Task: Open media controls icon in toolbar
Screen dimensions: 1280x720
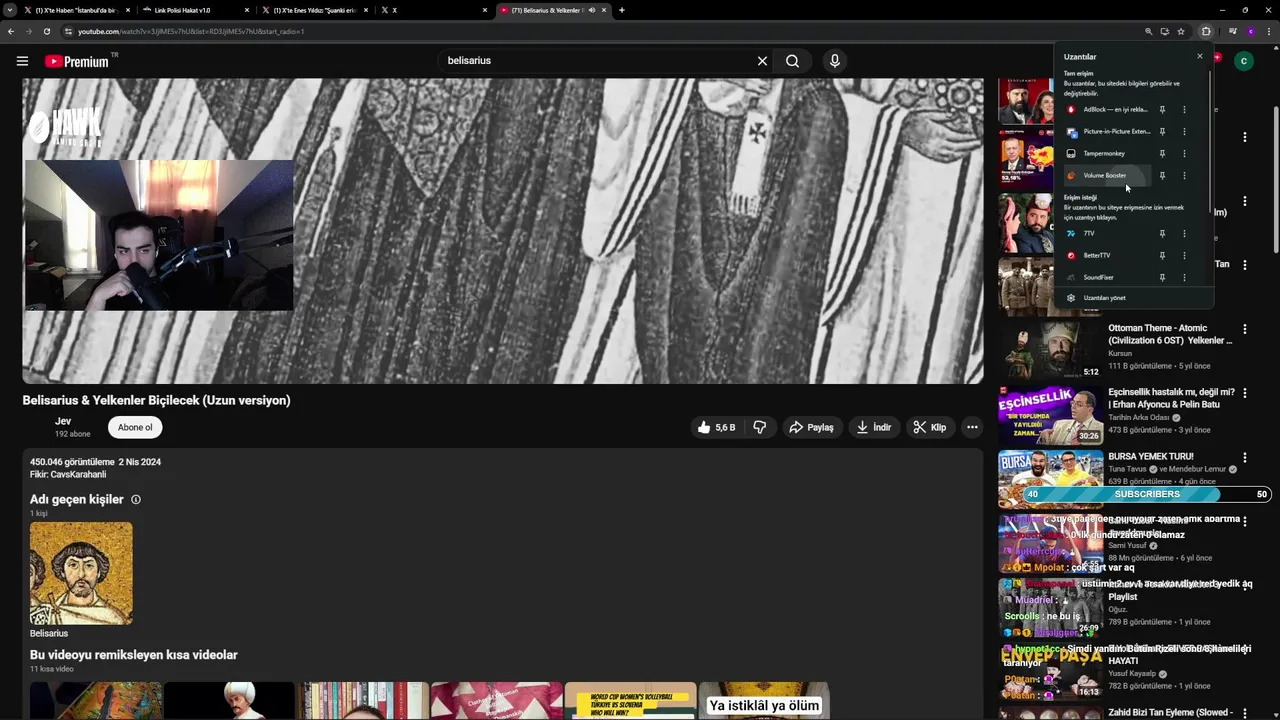Action: click(x=1232, y=31)
